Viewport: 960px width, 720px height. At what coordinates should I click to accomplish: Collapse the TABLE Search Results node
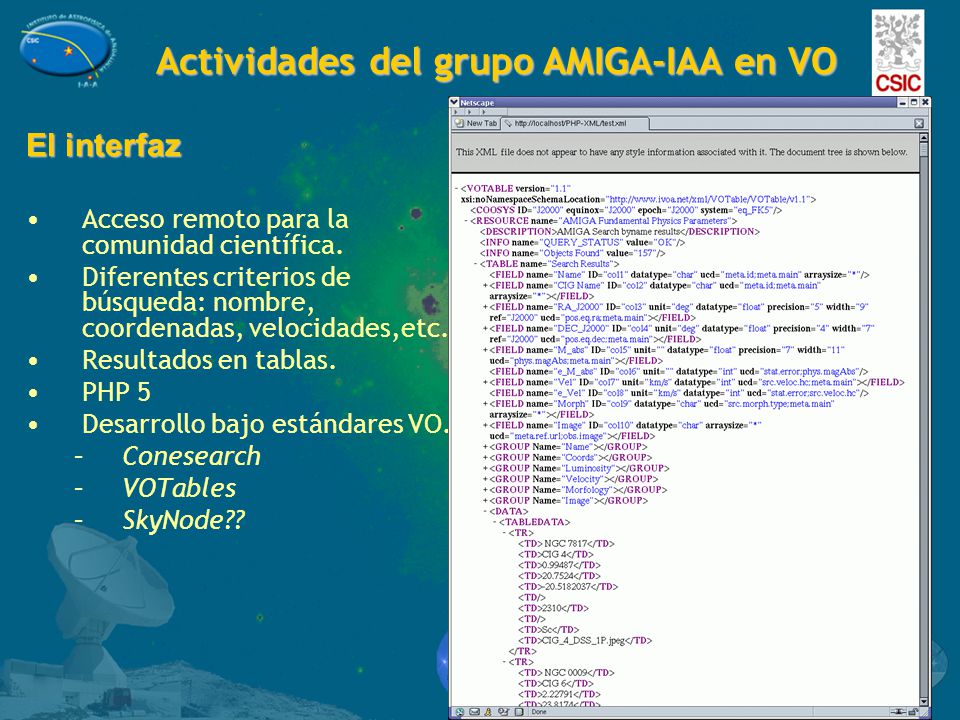click(x=476, y=264)
